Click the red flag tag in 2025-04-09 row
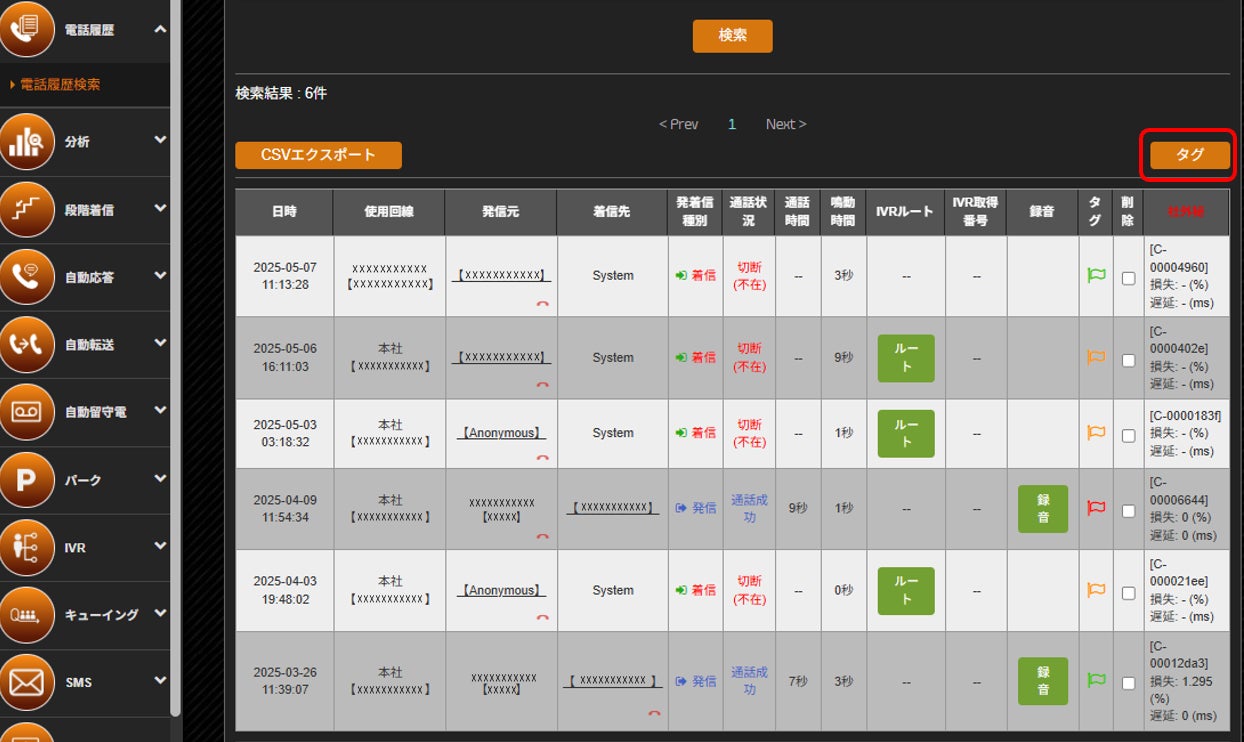The width and height of the screenshot is (1244, 742). click(1096, 507)
